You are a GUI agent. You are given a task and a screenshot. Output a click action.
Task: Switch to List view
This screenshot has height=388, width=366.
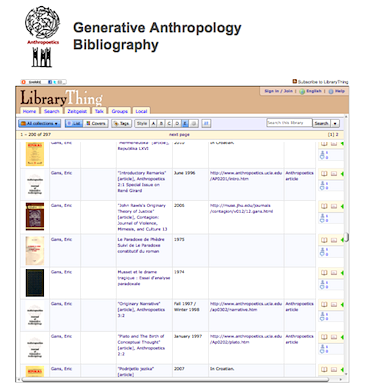(74, 123)
